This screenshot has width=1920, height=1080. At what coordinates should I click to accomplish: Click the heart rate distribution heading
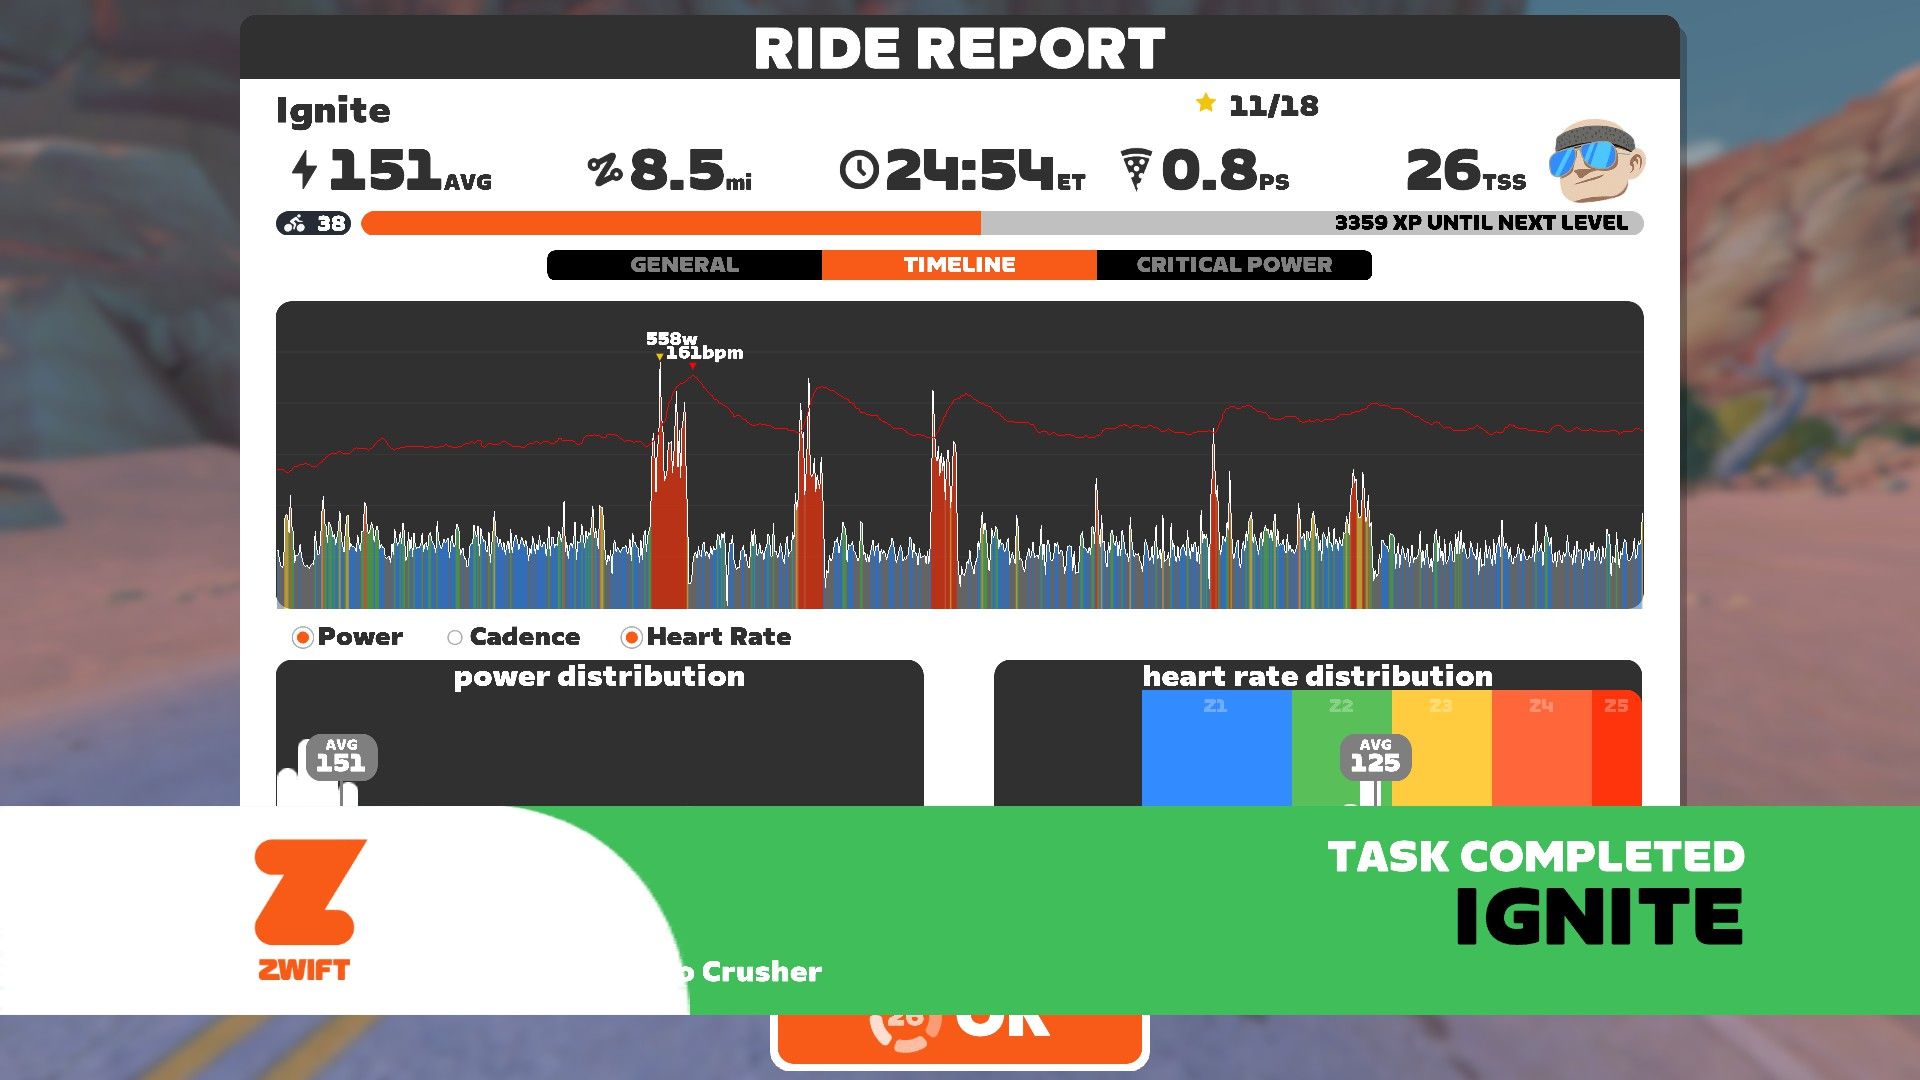point(1317,676)
